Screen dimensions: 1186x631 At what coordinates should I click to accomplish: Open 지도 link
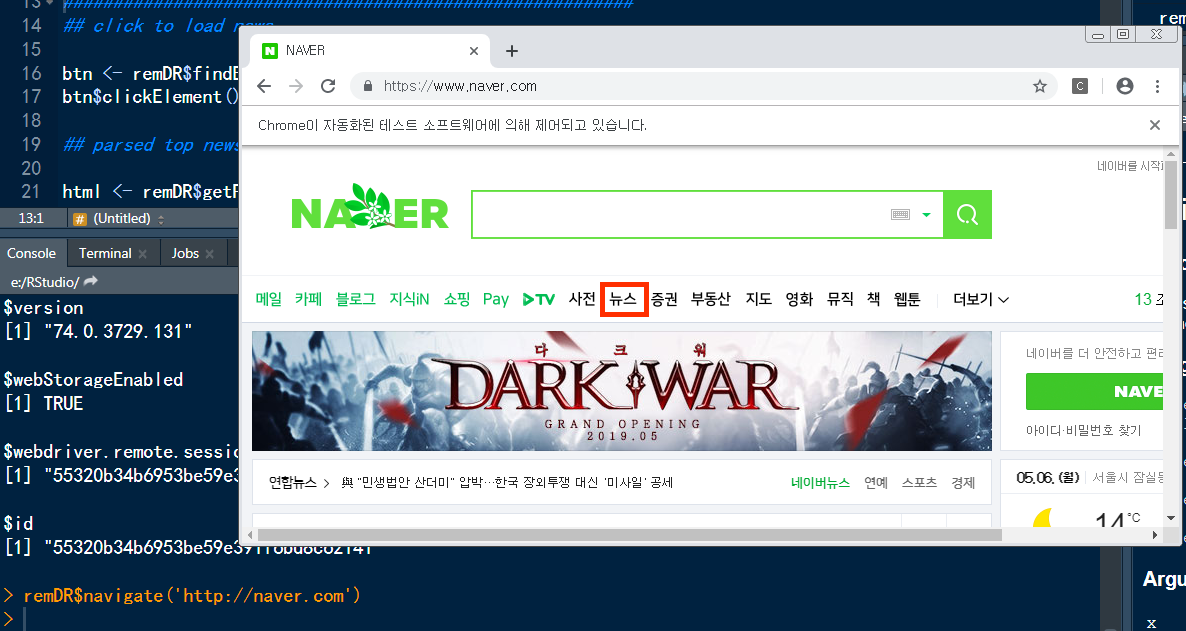point(759,299)
